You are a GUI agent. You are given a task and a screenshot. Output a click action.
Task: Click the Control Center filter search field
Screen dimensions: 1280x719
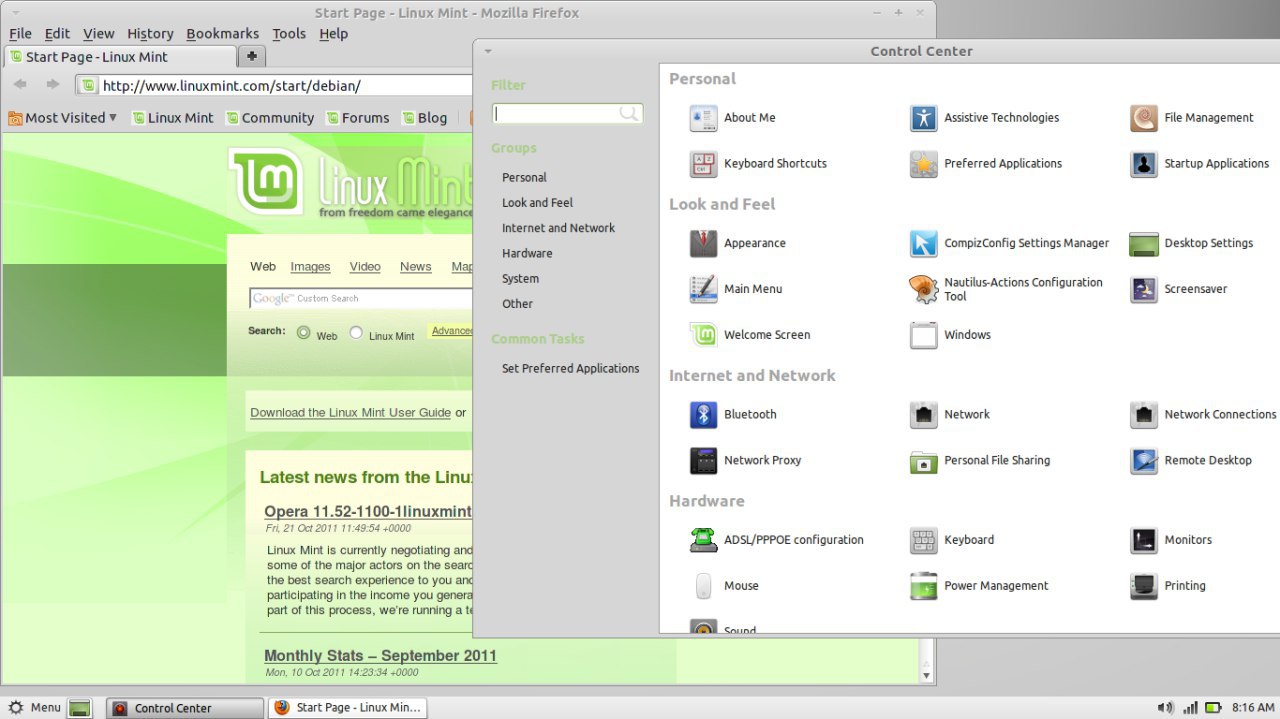click(x=567, y=114)
